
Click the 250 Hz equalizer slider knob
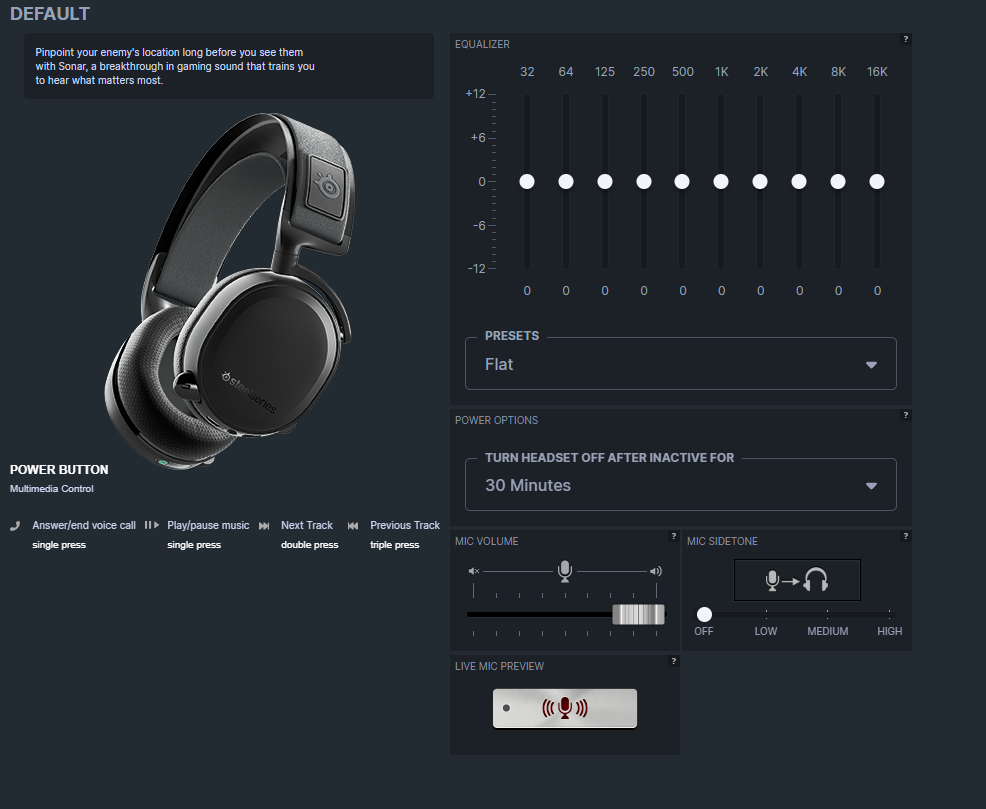coord(644,182)
